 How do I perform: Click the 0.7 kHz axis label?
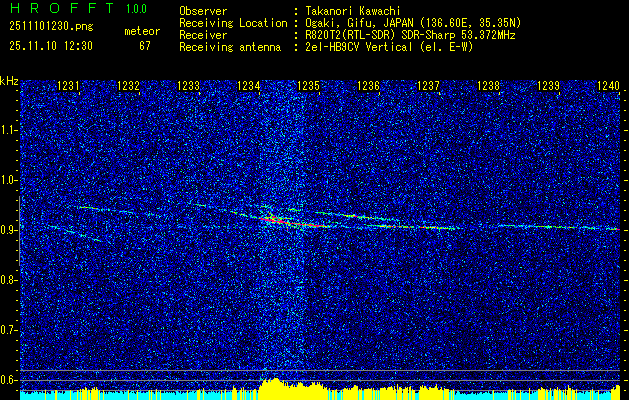tap(8, 330)
